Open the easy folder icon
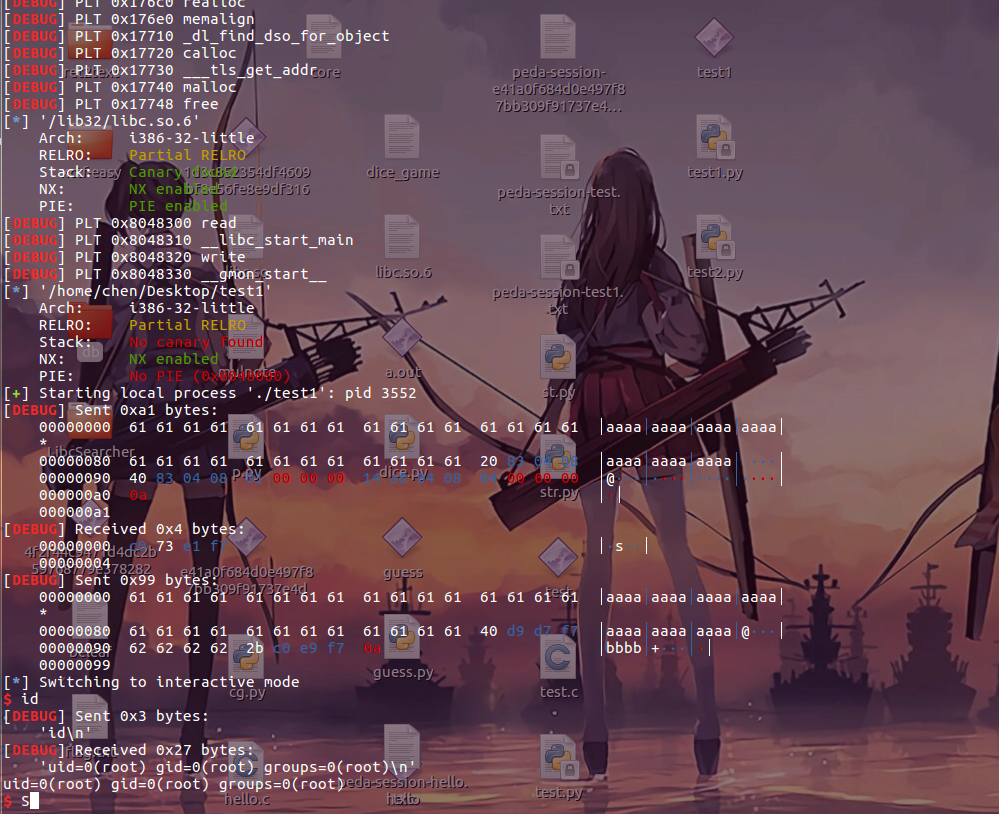The width and height of the screenshot is (999, 814). point(90,143)
